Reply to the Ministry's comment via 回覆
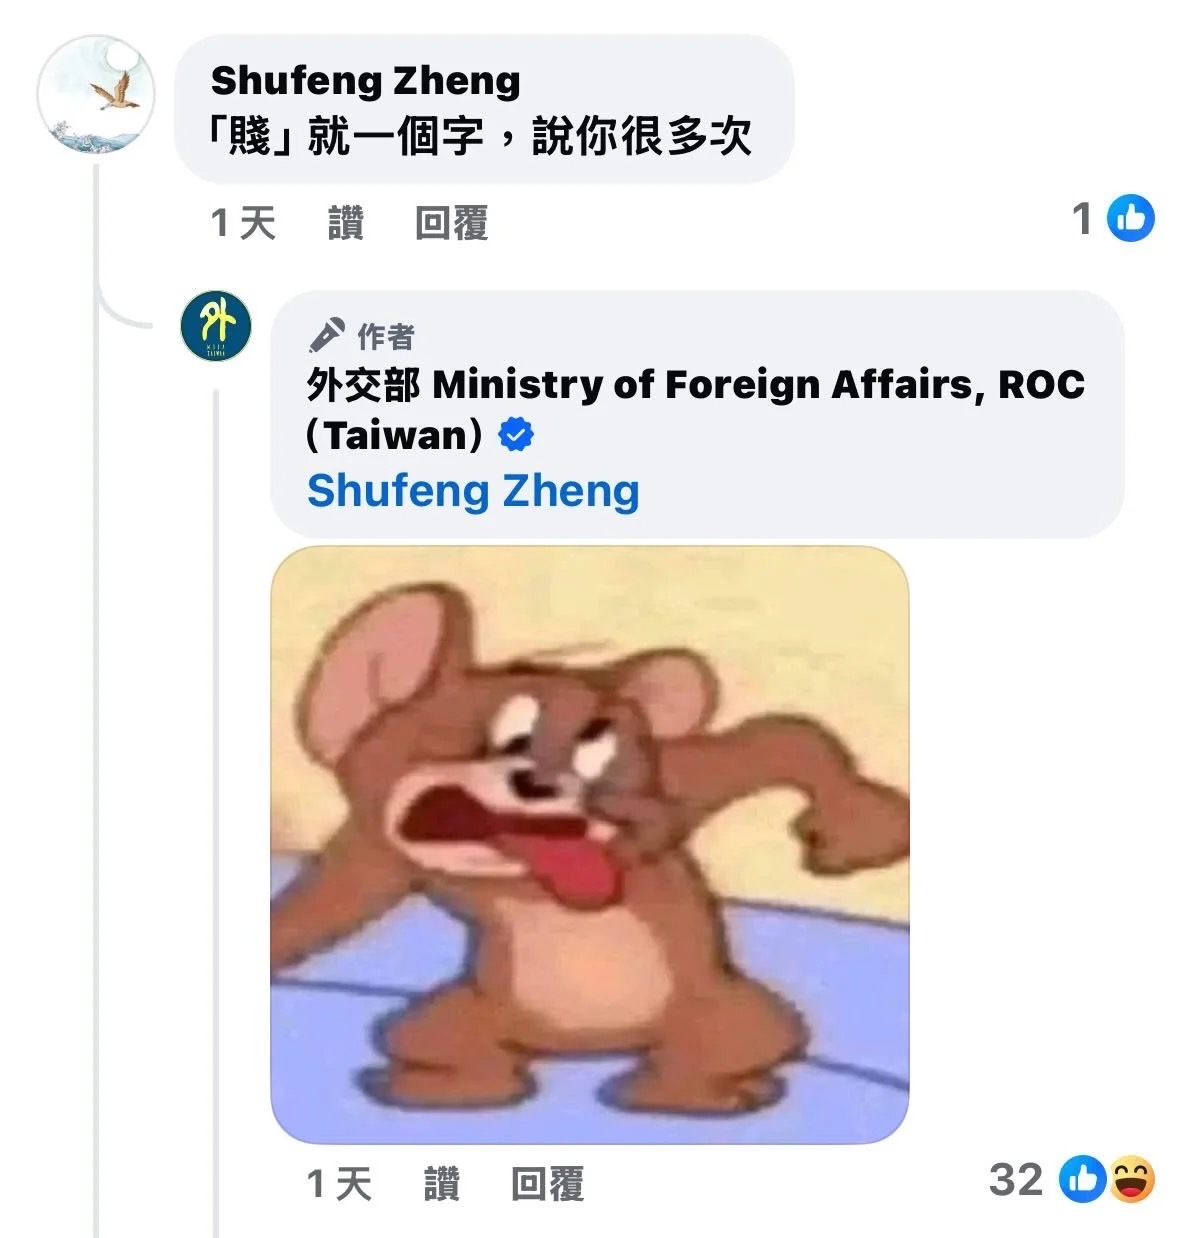The height and width of the screenshot is (1238, 1179). (547, 1184)
